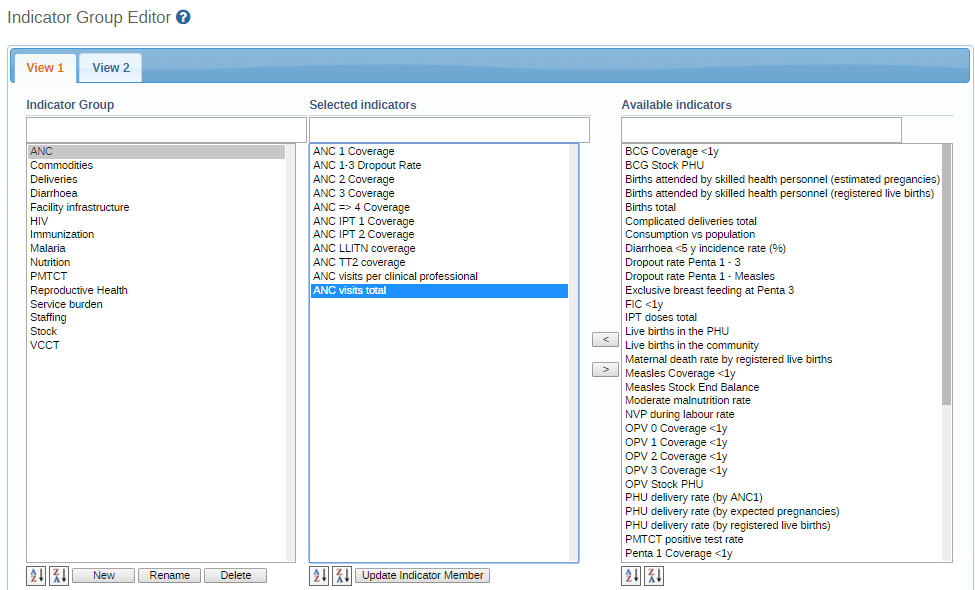Sort available indicators ascending A-Z
The height and width of the screenshot is (590, 975).
(x=631, y=576)
